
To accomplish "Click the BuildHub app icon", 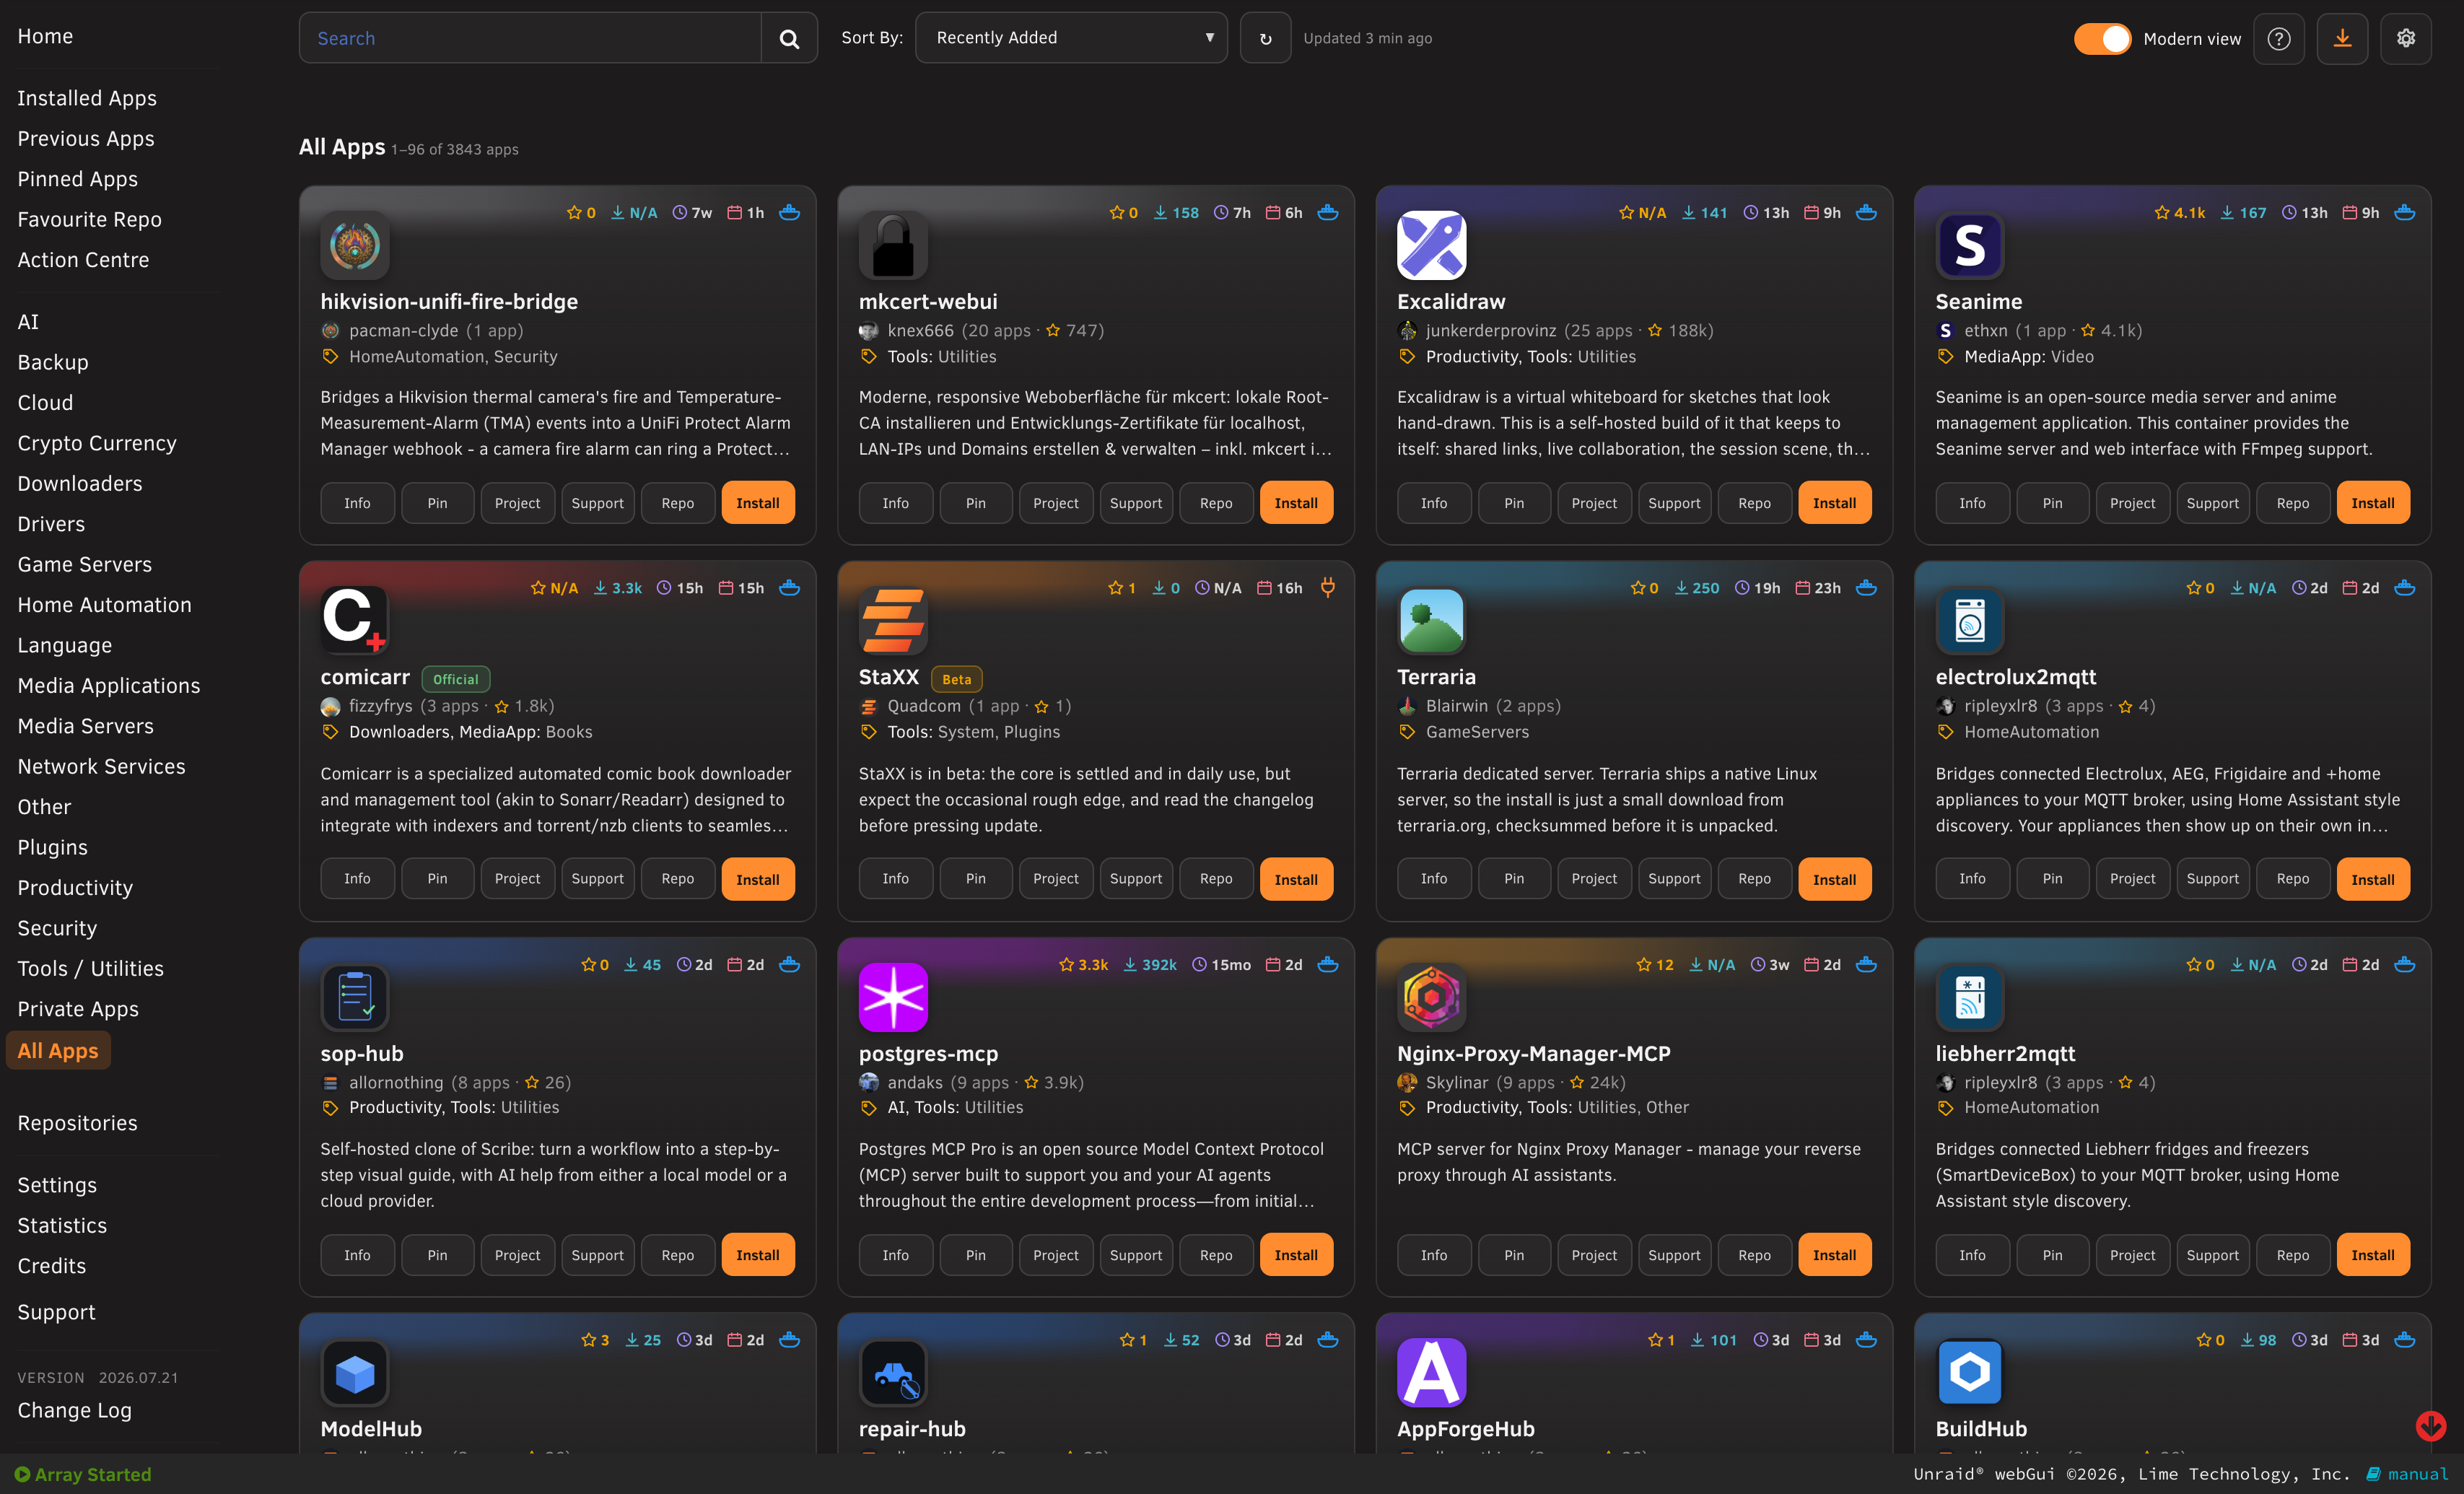I will coord(1969,1373).
